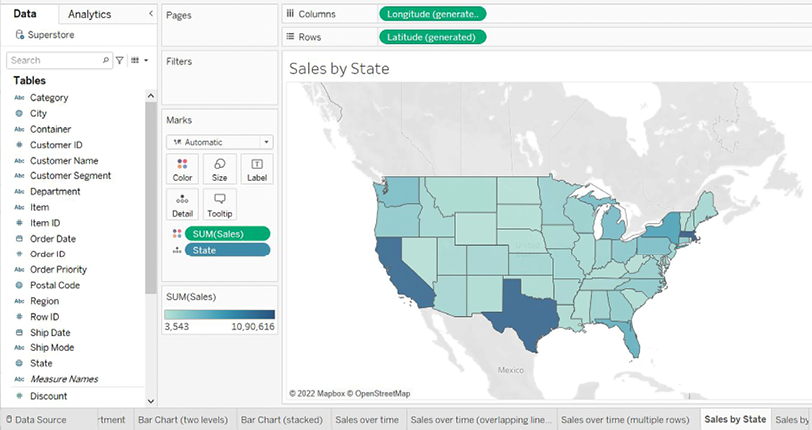The height and width of the screenshot is (430, 812).
Task: Click the Size marks card button
Action: (219, 169)
